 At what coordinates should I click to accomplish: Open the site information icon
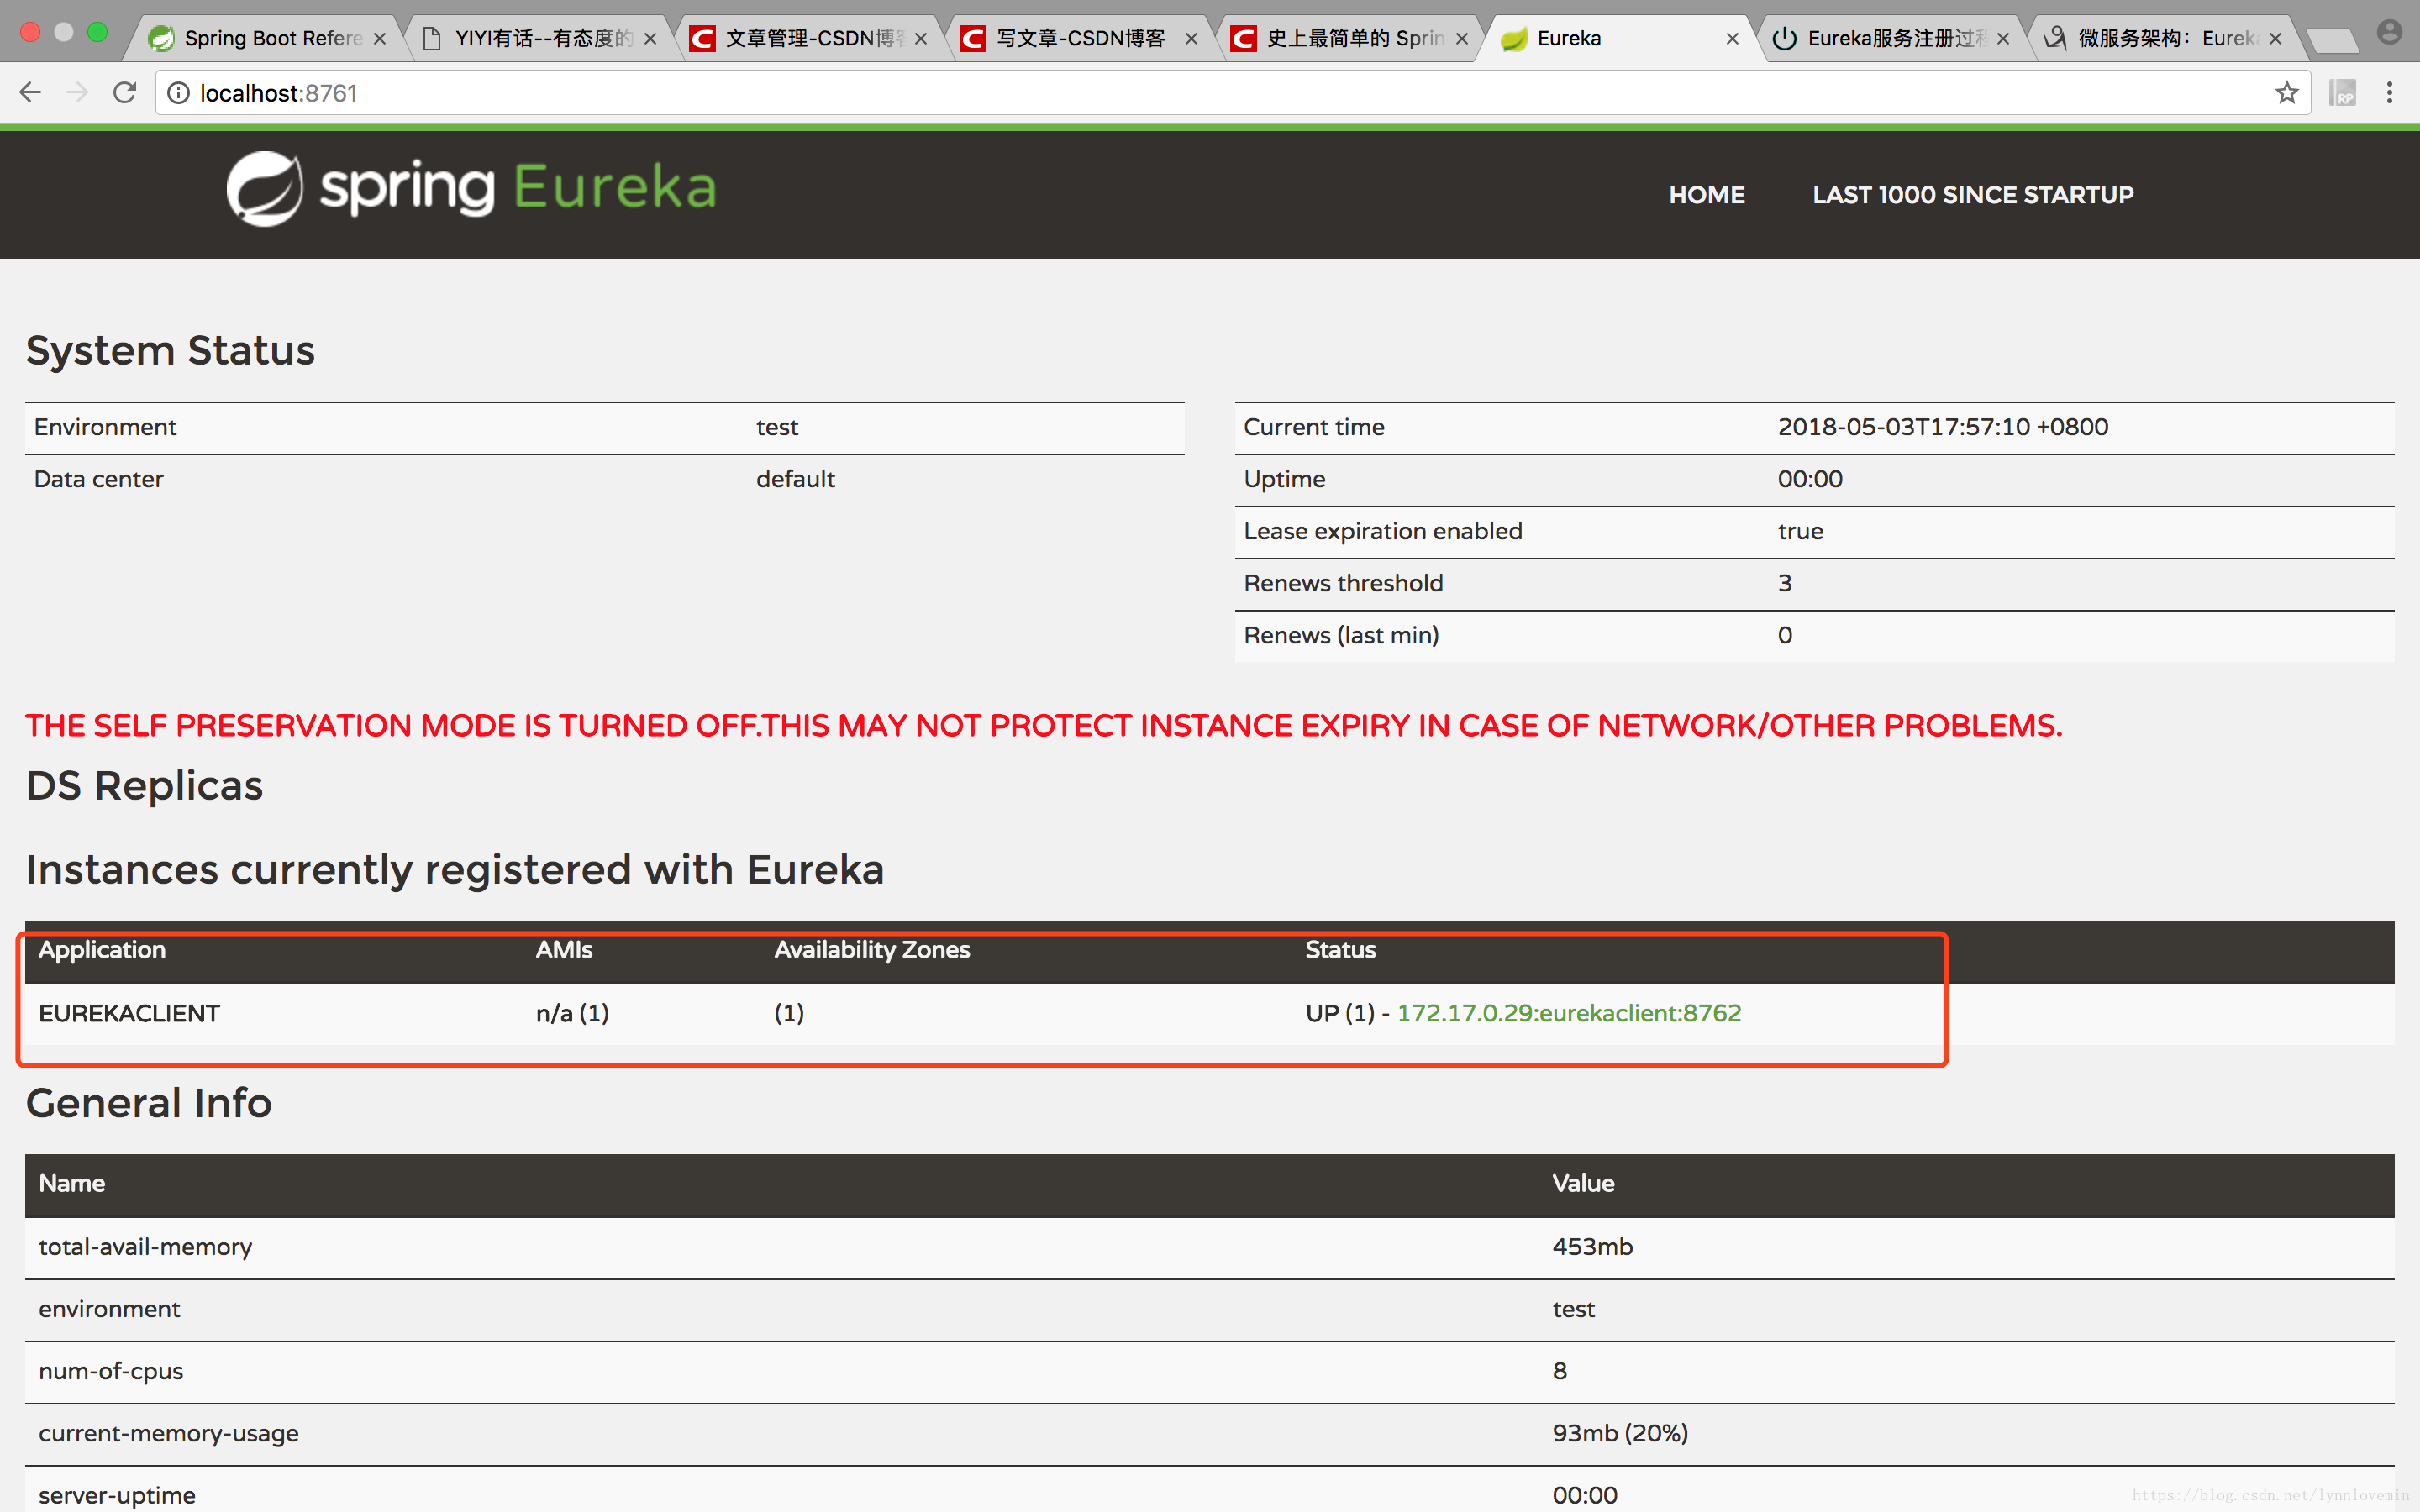[x=178, y=93]
